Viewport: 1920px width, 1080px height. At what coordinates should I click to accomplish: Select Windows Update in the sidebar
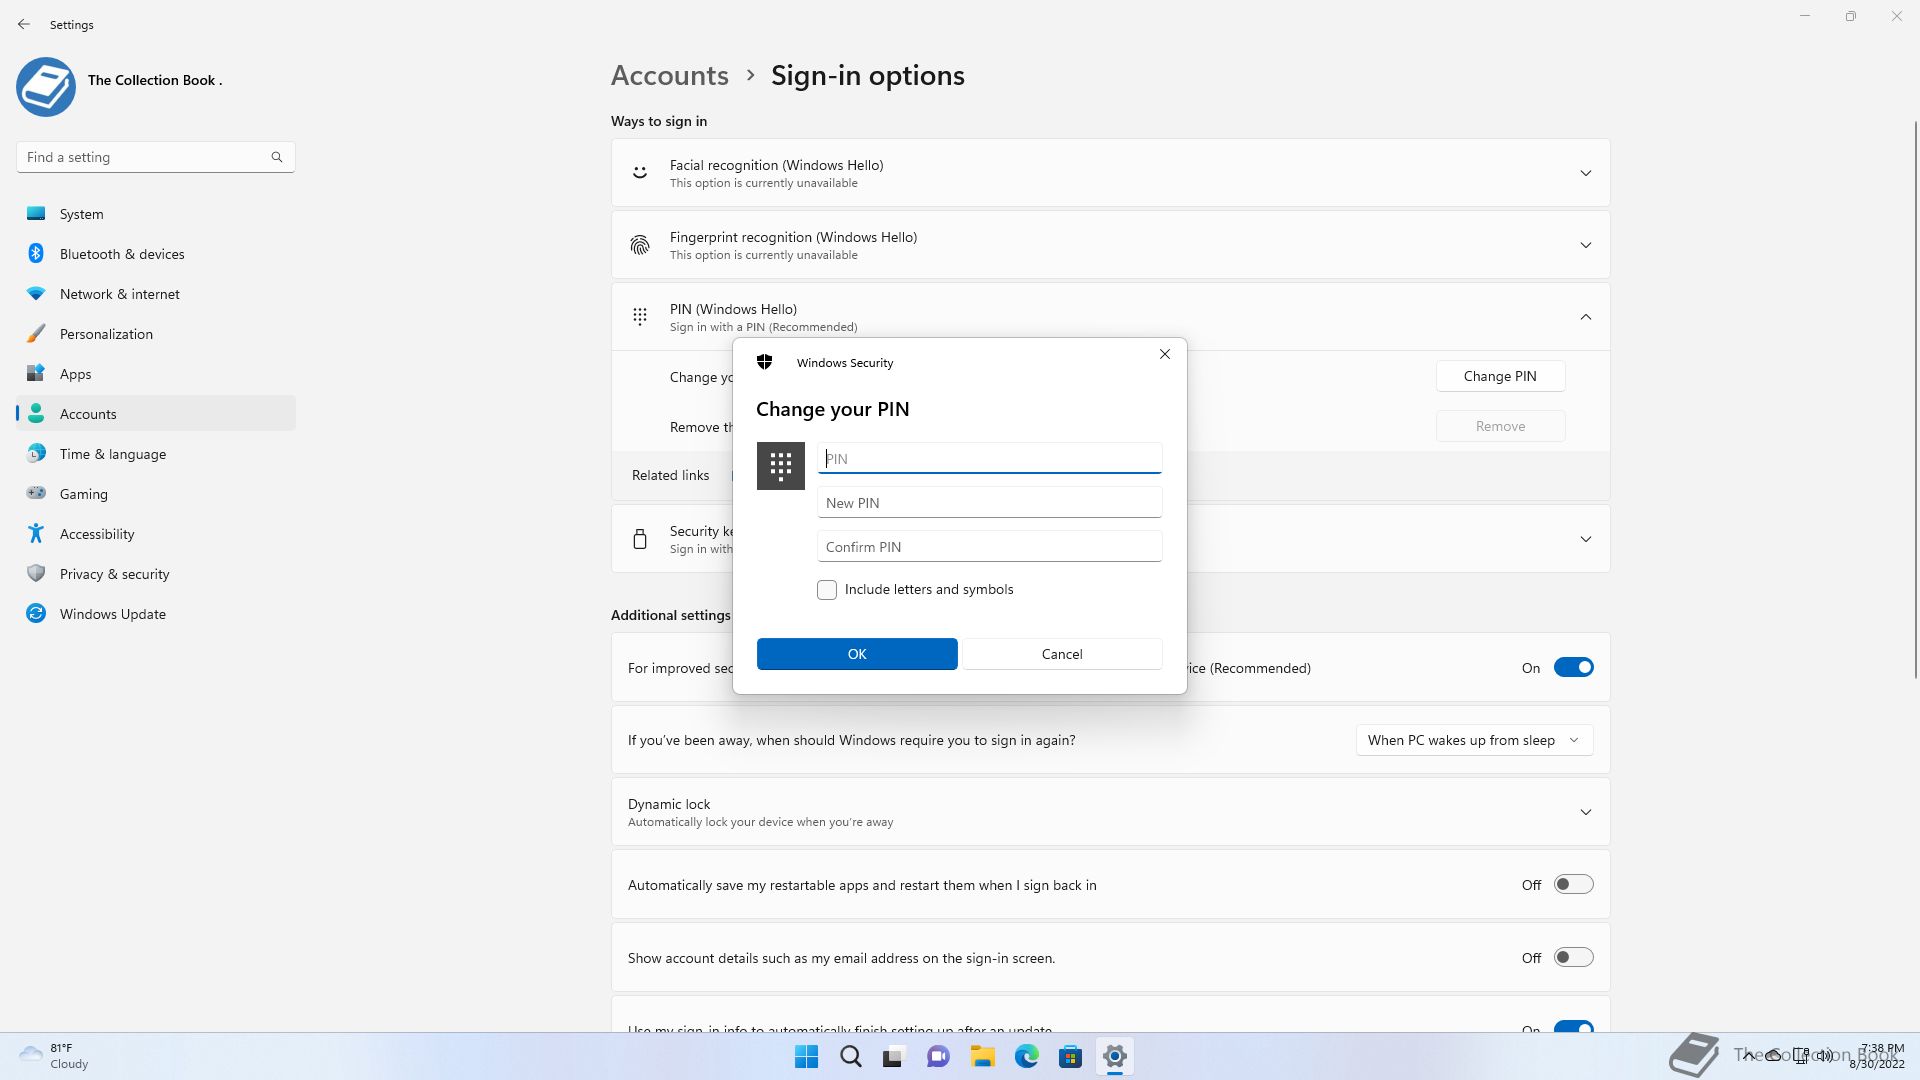tap(112, 614)
